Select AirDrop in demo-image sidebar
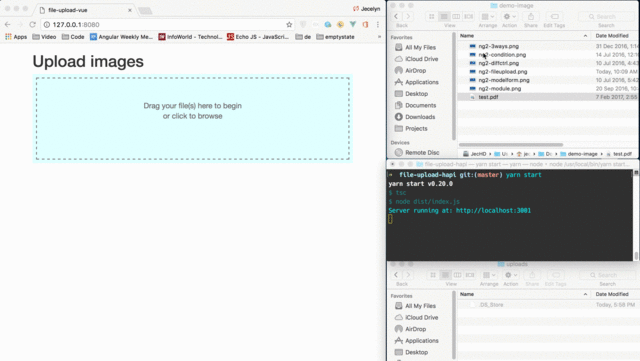The width and height of the screenshot is (640, 361). click(x=416, y=70)
